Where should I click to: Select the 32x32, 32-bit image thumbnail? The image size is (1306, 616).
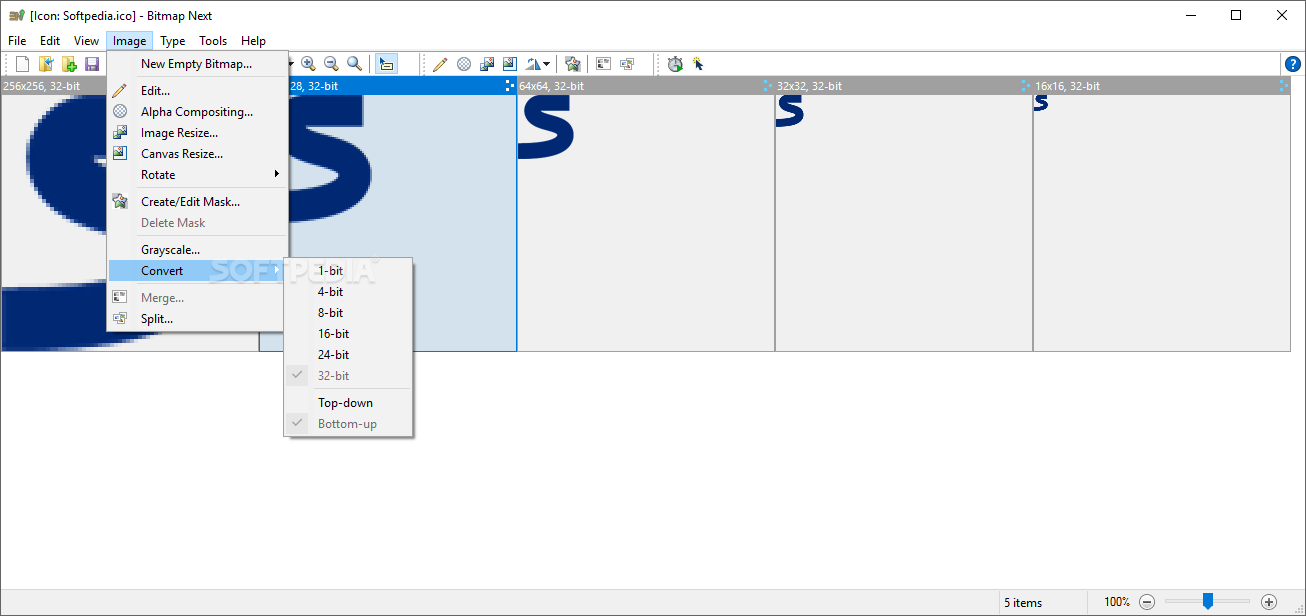point(904,223)
